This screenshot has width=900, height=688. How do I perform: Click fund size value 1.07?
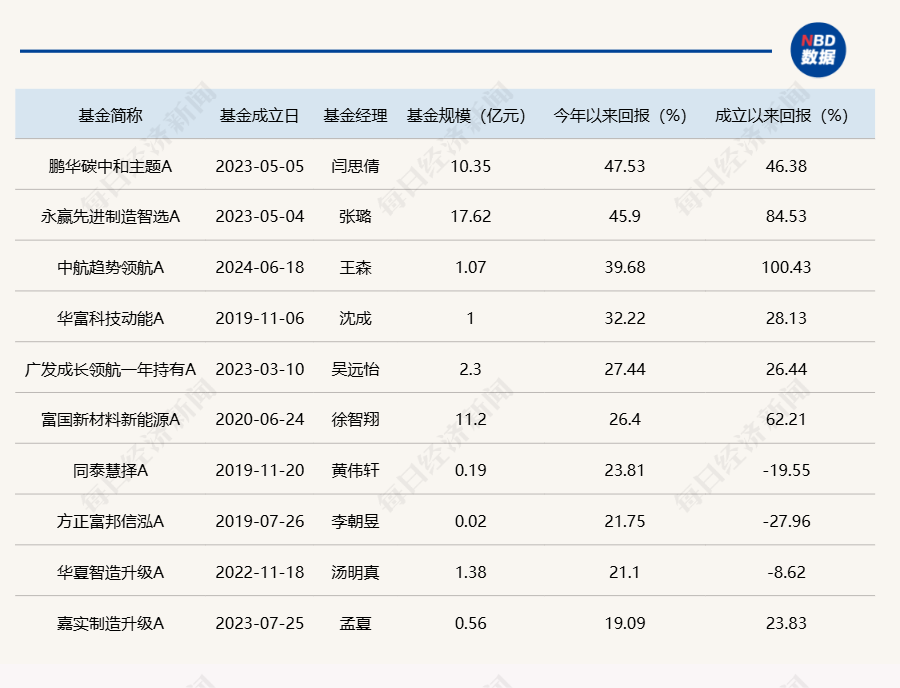[471, 267]
